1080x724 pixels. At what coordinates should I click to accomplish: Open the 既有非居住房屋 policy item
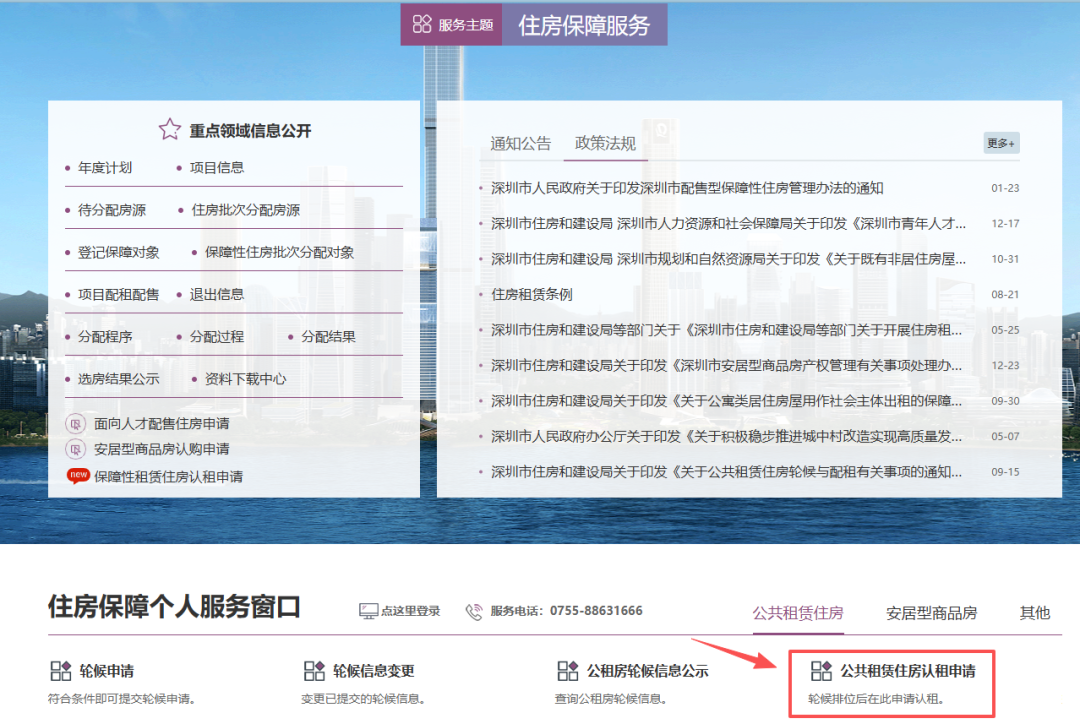pos(728,259)
